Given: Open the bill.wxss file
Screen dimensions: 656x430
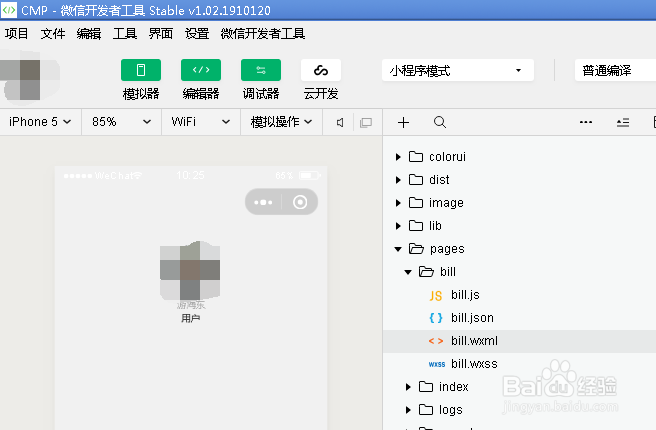Looking at the screenshot, I should (474, 364).
